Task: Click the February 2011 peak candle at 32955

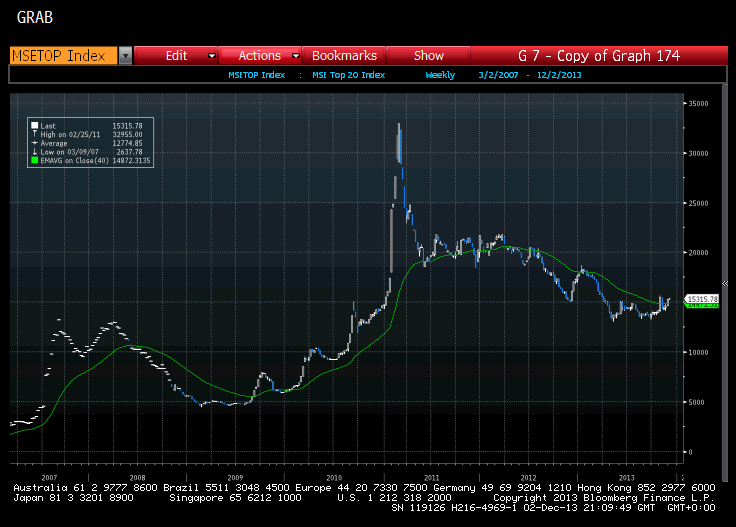Action: pyautogui.click(x=399, y=142)
